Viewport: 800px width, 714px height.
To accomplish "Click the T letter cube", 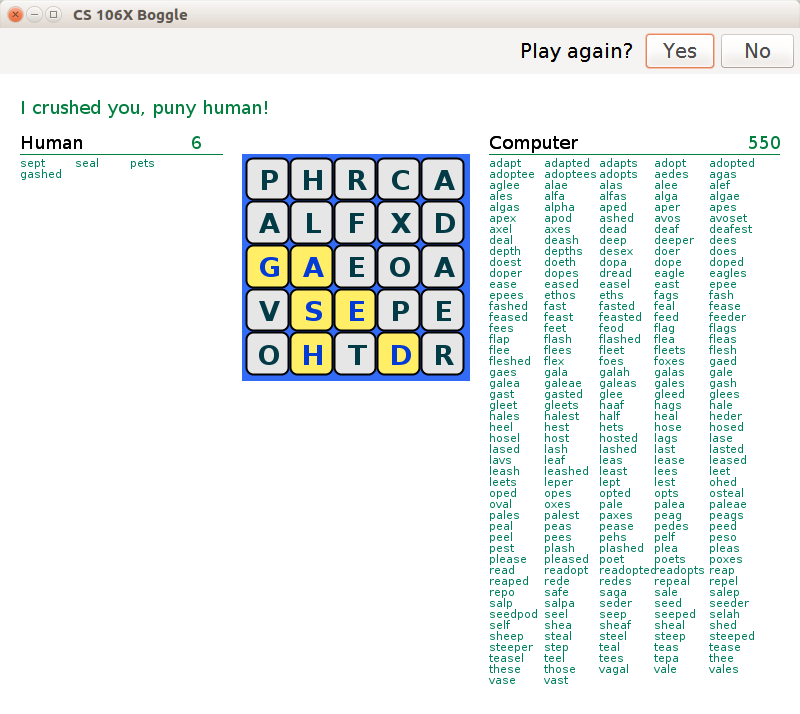I will click(x=357, y=355).
